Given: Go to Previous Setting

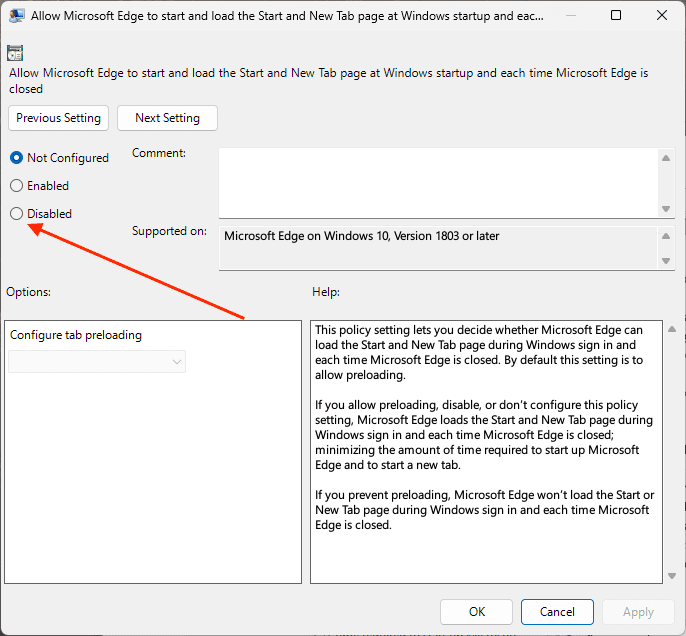Looking at the screenshot, I should [58, 118].
